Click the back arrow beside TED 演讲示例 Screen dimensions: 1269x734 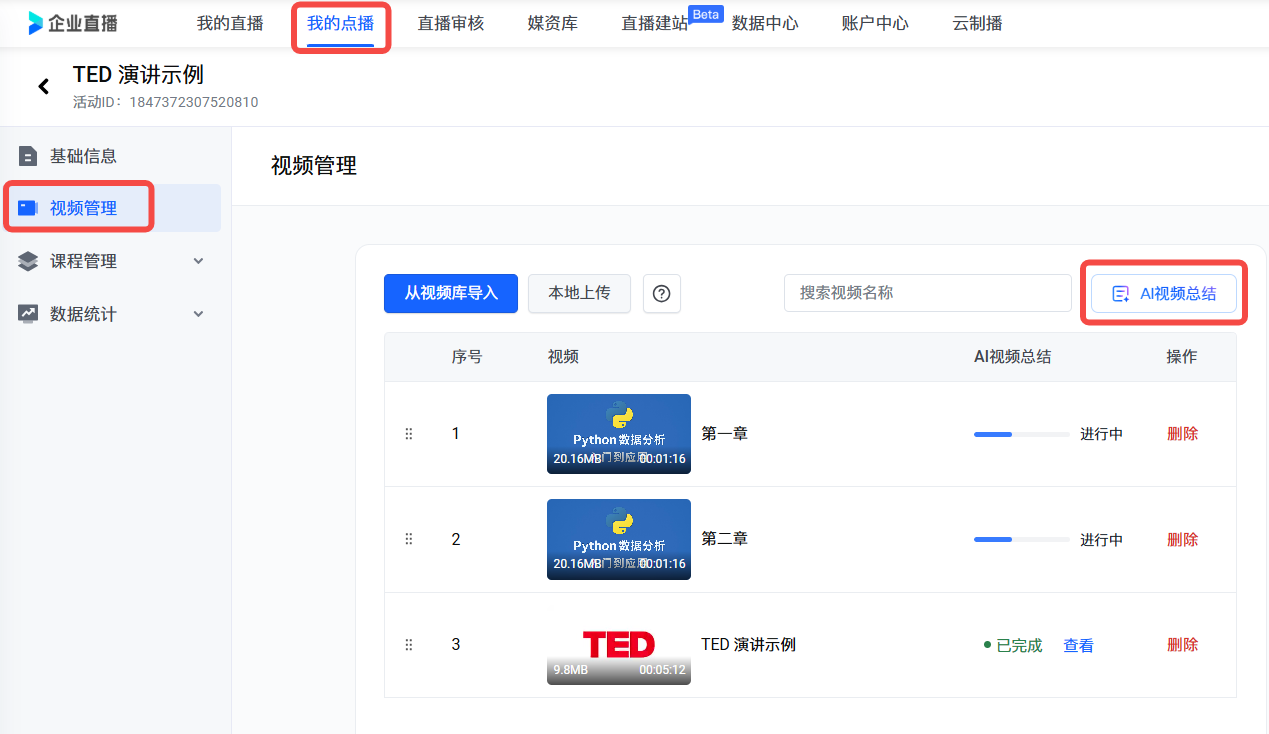(x=44, y=87)
